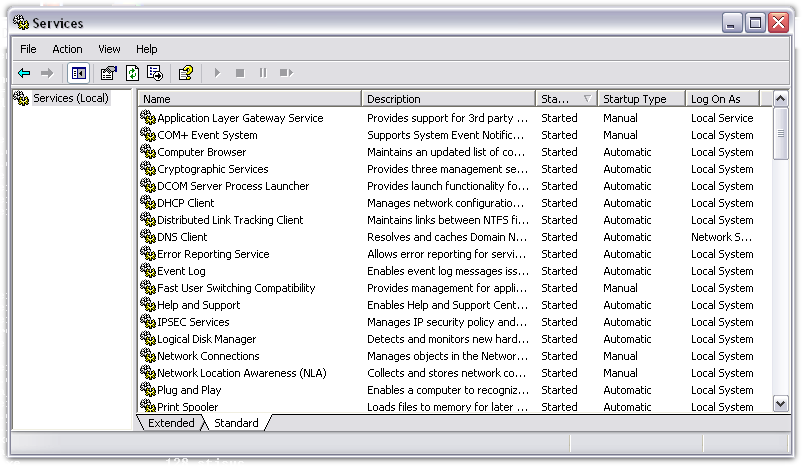This screenshot has width=802, height=466.
Task: Switch to the Extended tab
Action: (171, 423)
